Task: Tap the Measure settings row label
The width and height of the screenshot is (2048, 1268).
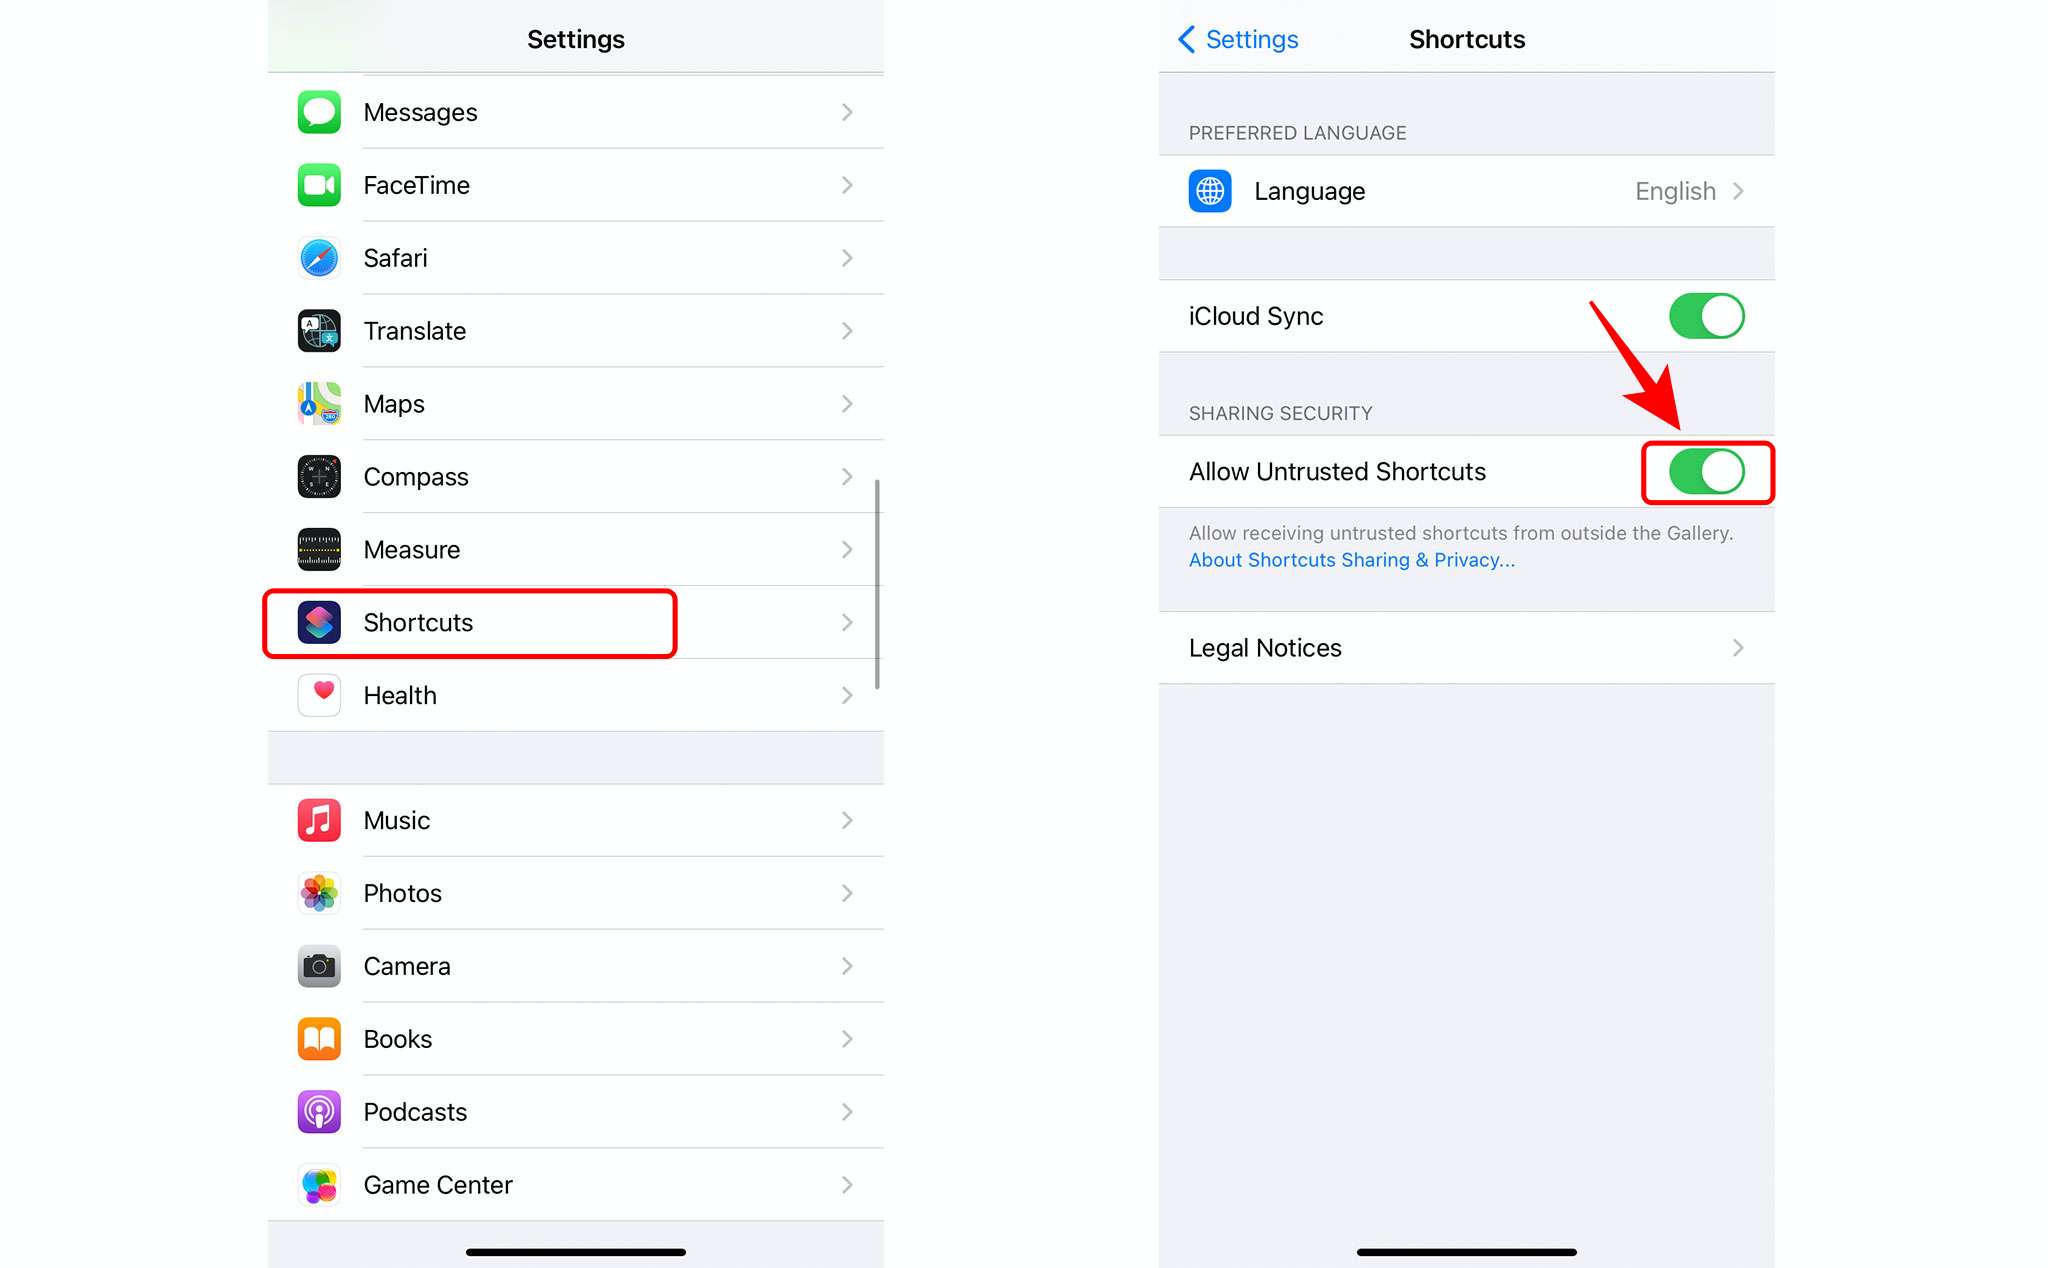Action: click(x=412, y=550)
